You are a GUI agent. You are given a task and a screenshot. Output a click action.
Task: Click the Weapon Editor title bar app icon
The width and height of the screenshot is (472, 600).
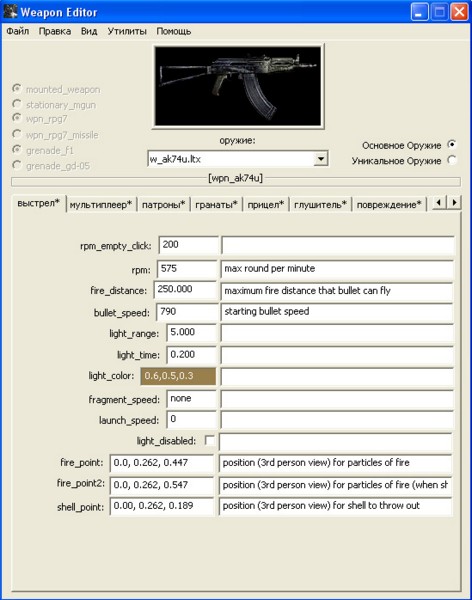point(10,12)
